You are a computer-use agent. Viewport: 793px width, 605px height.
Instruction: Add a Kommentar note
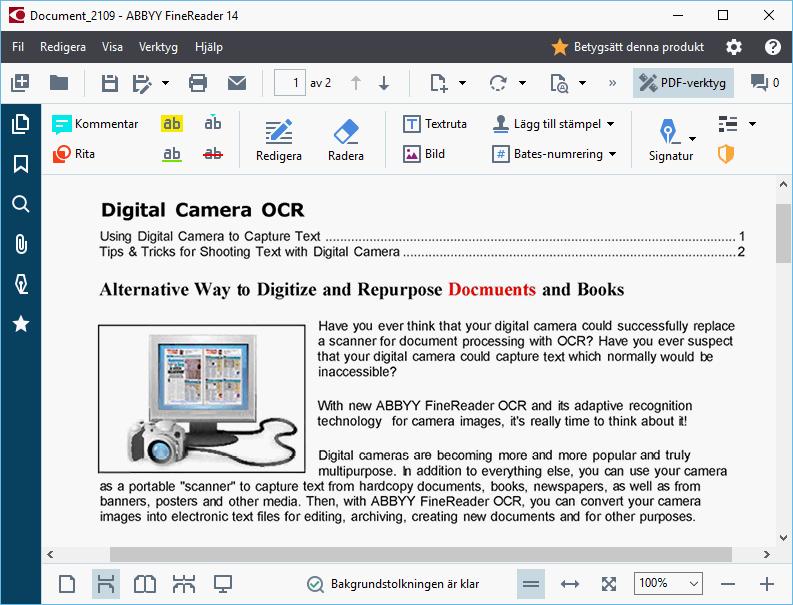[x=95, y=124]
